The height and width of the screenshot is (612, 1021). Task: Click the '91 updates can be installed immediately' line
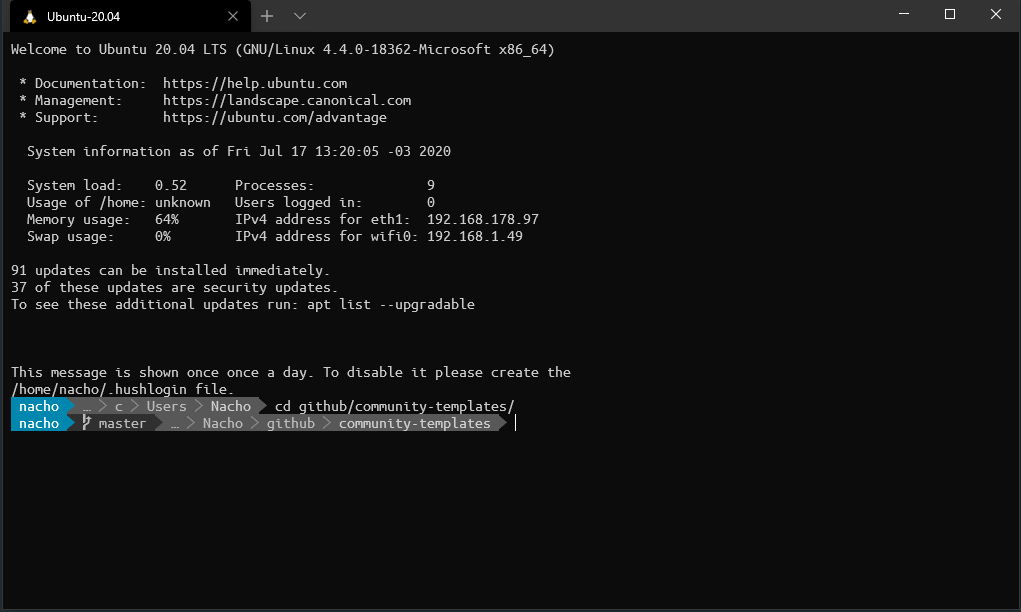click(x=171, y=270)
